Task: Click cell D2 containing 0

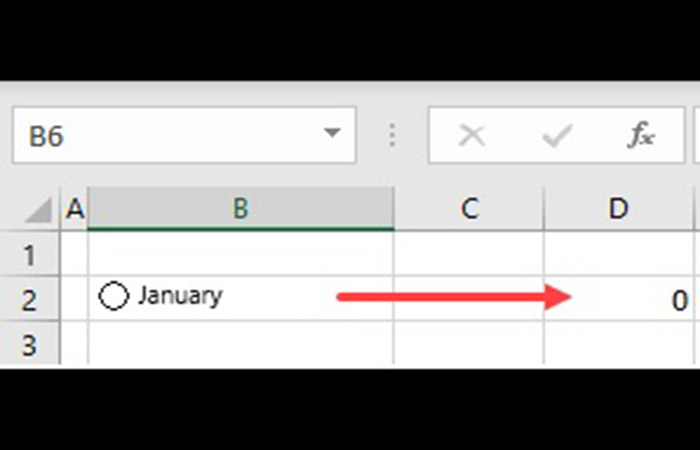Action: [x=620, y=298]
